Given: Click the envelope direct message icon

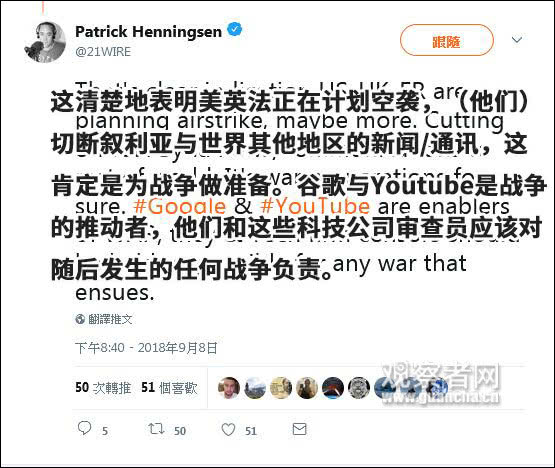Looking at the screenshot, I should pos(299,429).
